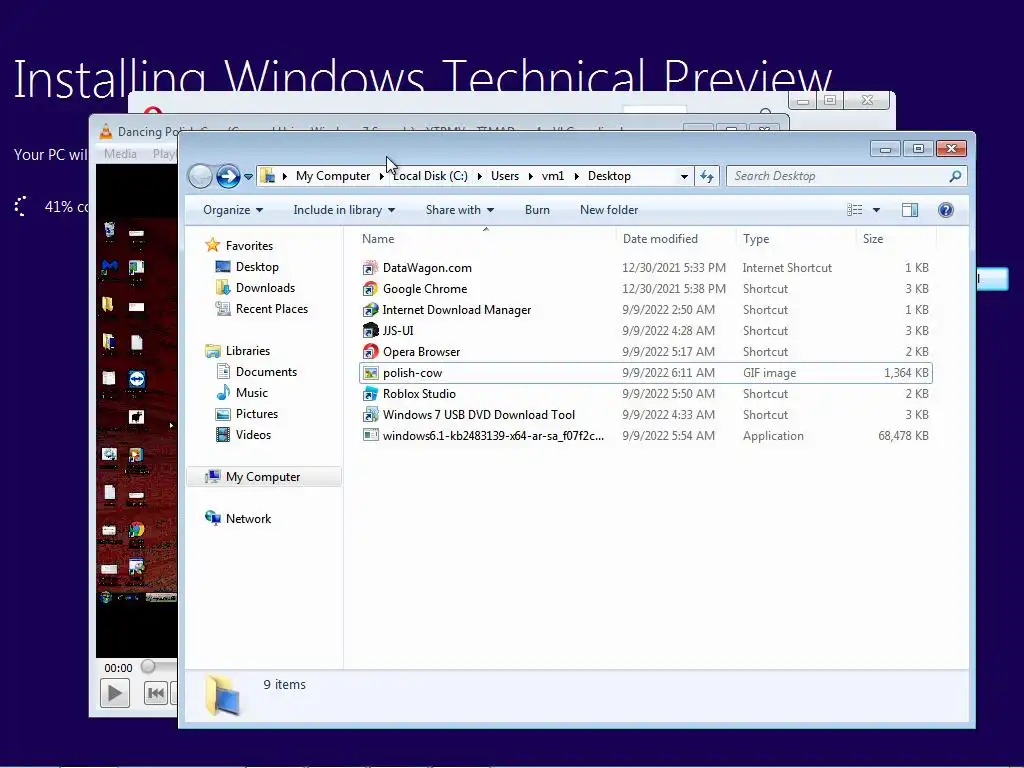The image size is (1024, 768).
Task: Click the 9 items status text
Action: [x=284, y=684]
